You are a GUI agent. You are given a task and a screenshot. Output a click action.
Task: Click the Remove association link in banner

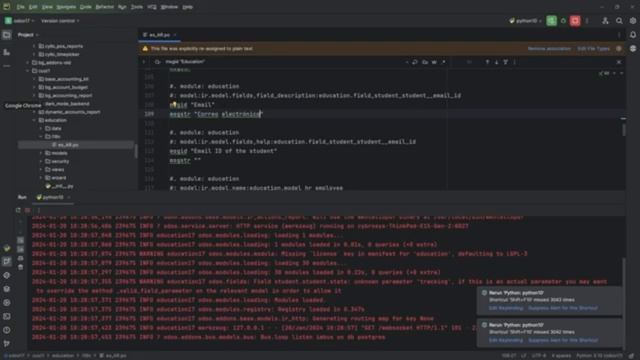tap(549, 49)
